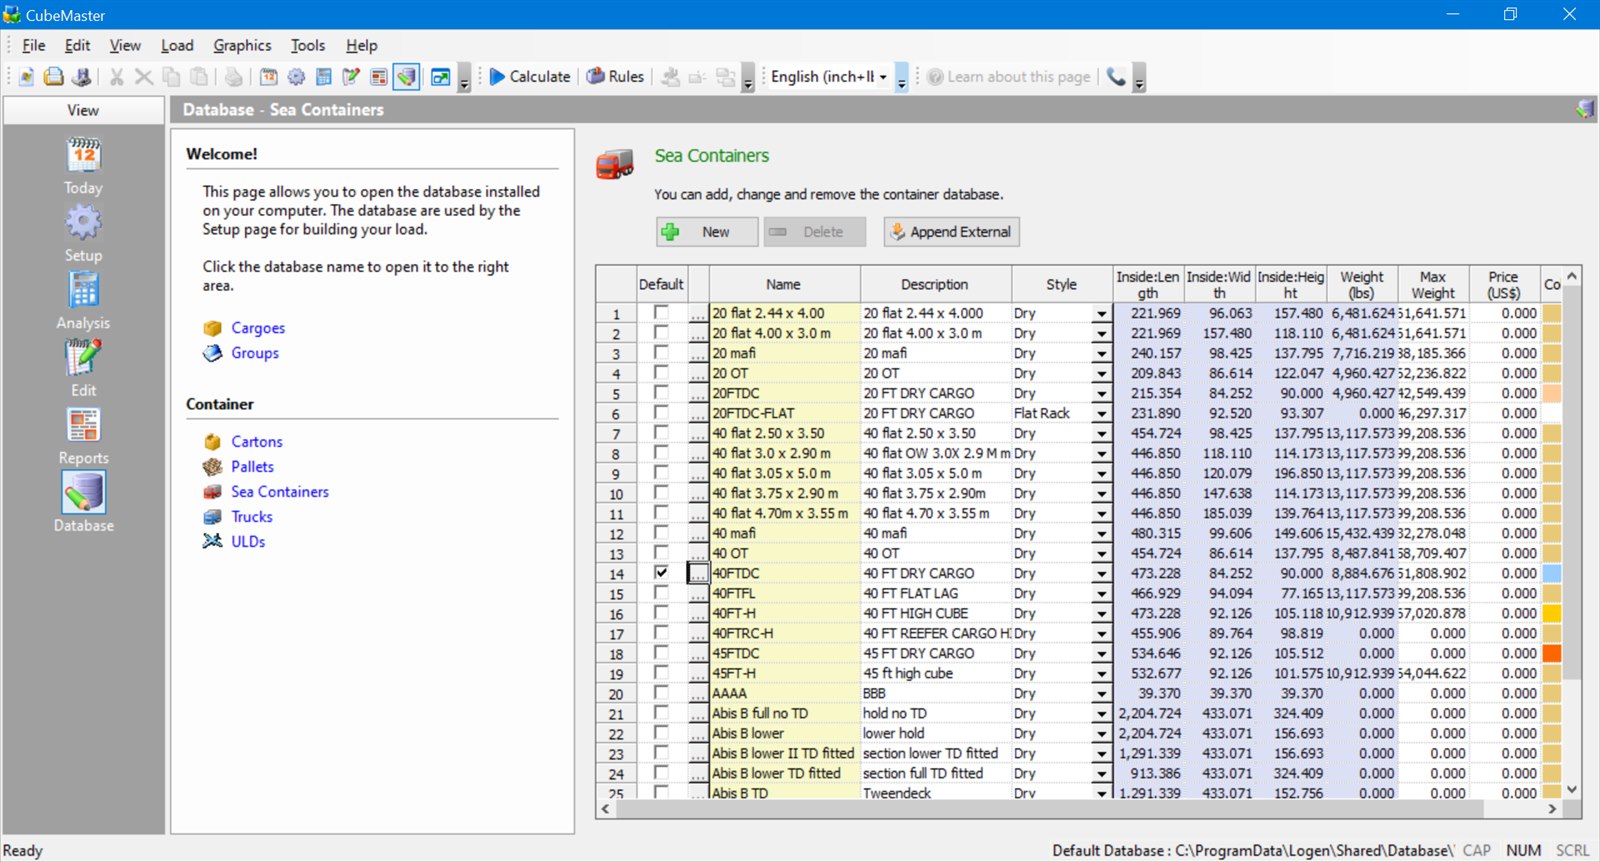Open the Style dropdown for 40FTDC
This screenshot has width=1600, height=862.
(1102, 574)
